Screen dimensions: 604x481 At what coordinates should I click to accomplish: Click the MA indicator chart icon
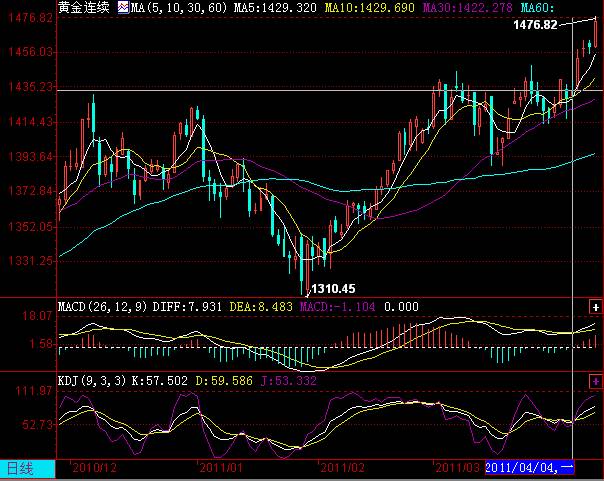(123, 7)
